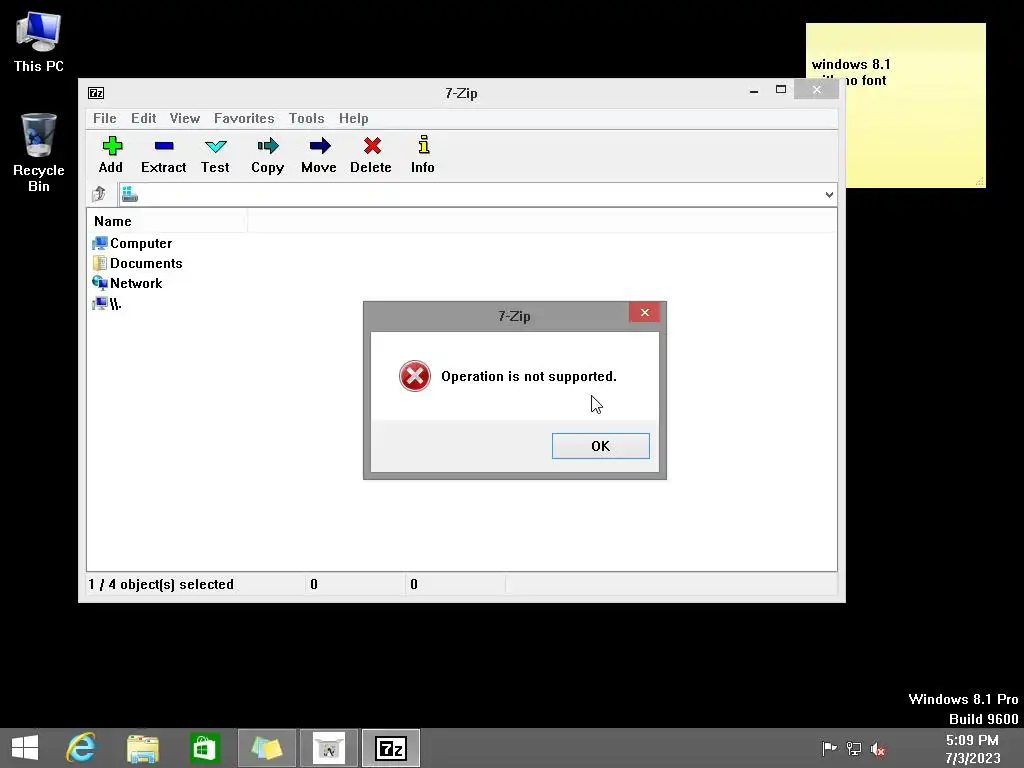
Task: Click the taskbar app left of 7-Zip
Action: pyautogui.click(x=328, y=748)
